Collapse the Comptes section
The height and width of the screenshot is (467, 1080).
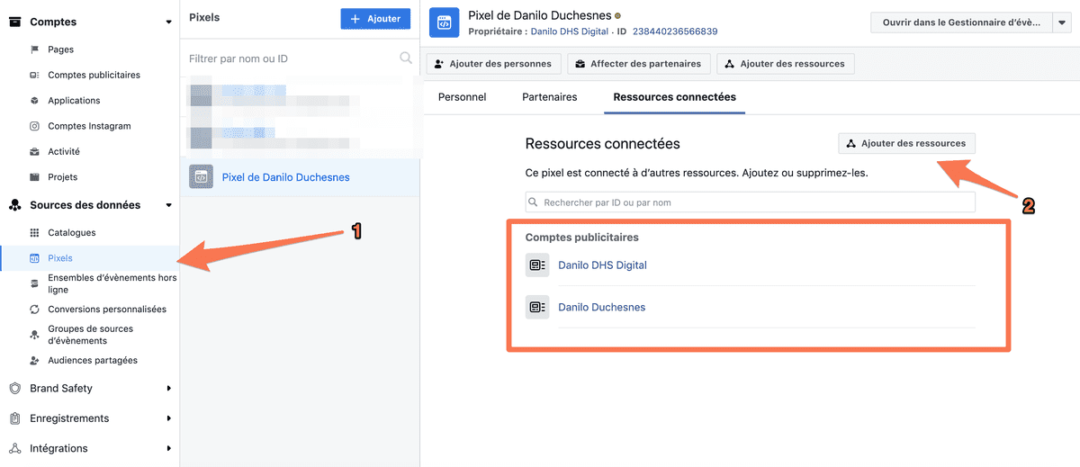(168, 22)
